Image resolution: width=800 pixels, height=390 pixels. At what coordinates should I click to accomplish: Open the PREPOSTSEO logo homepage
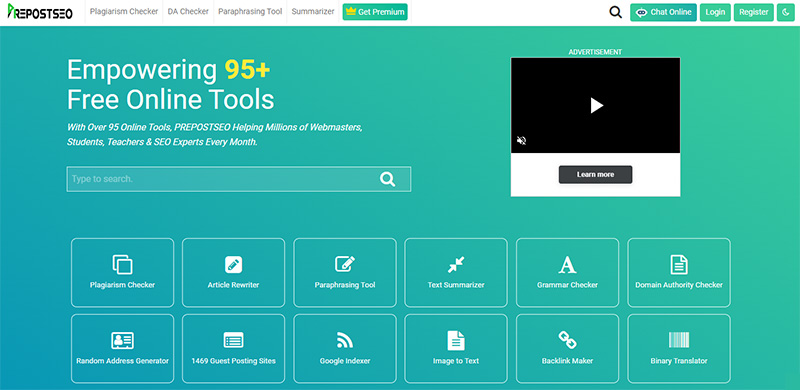tap(40, 12)
